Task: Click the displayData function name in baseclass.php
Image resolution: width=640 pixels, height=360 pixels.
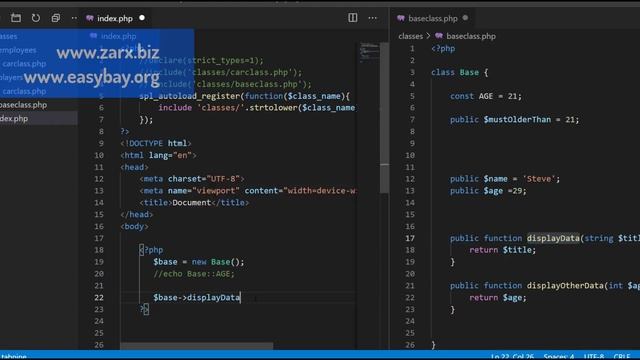Action: pyautogui.click(x=553, y=238)
